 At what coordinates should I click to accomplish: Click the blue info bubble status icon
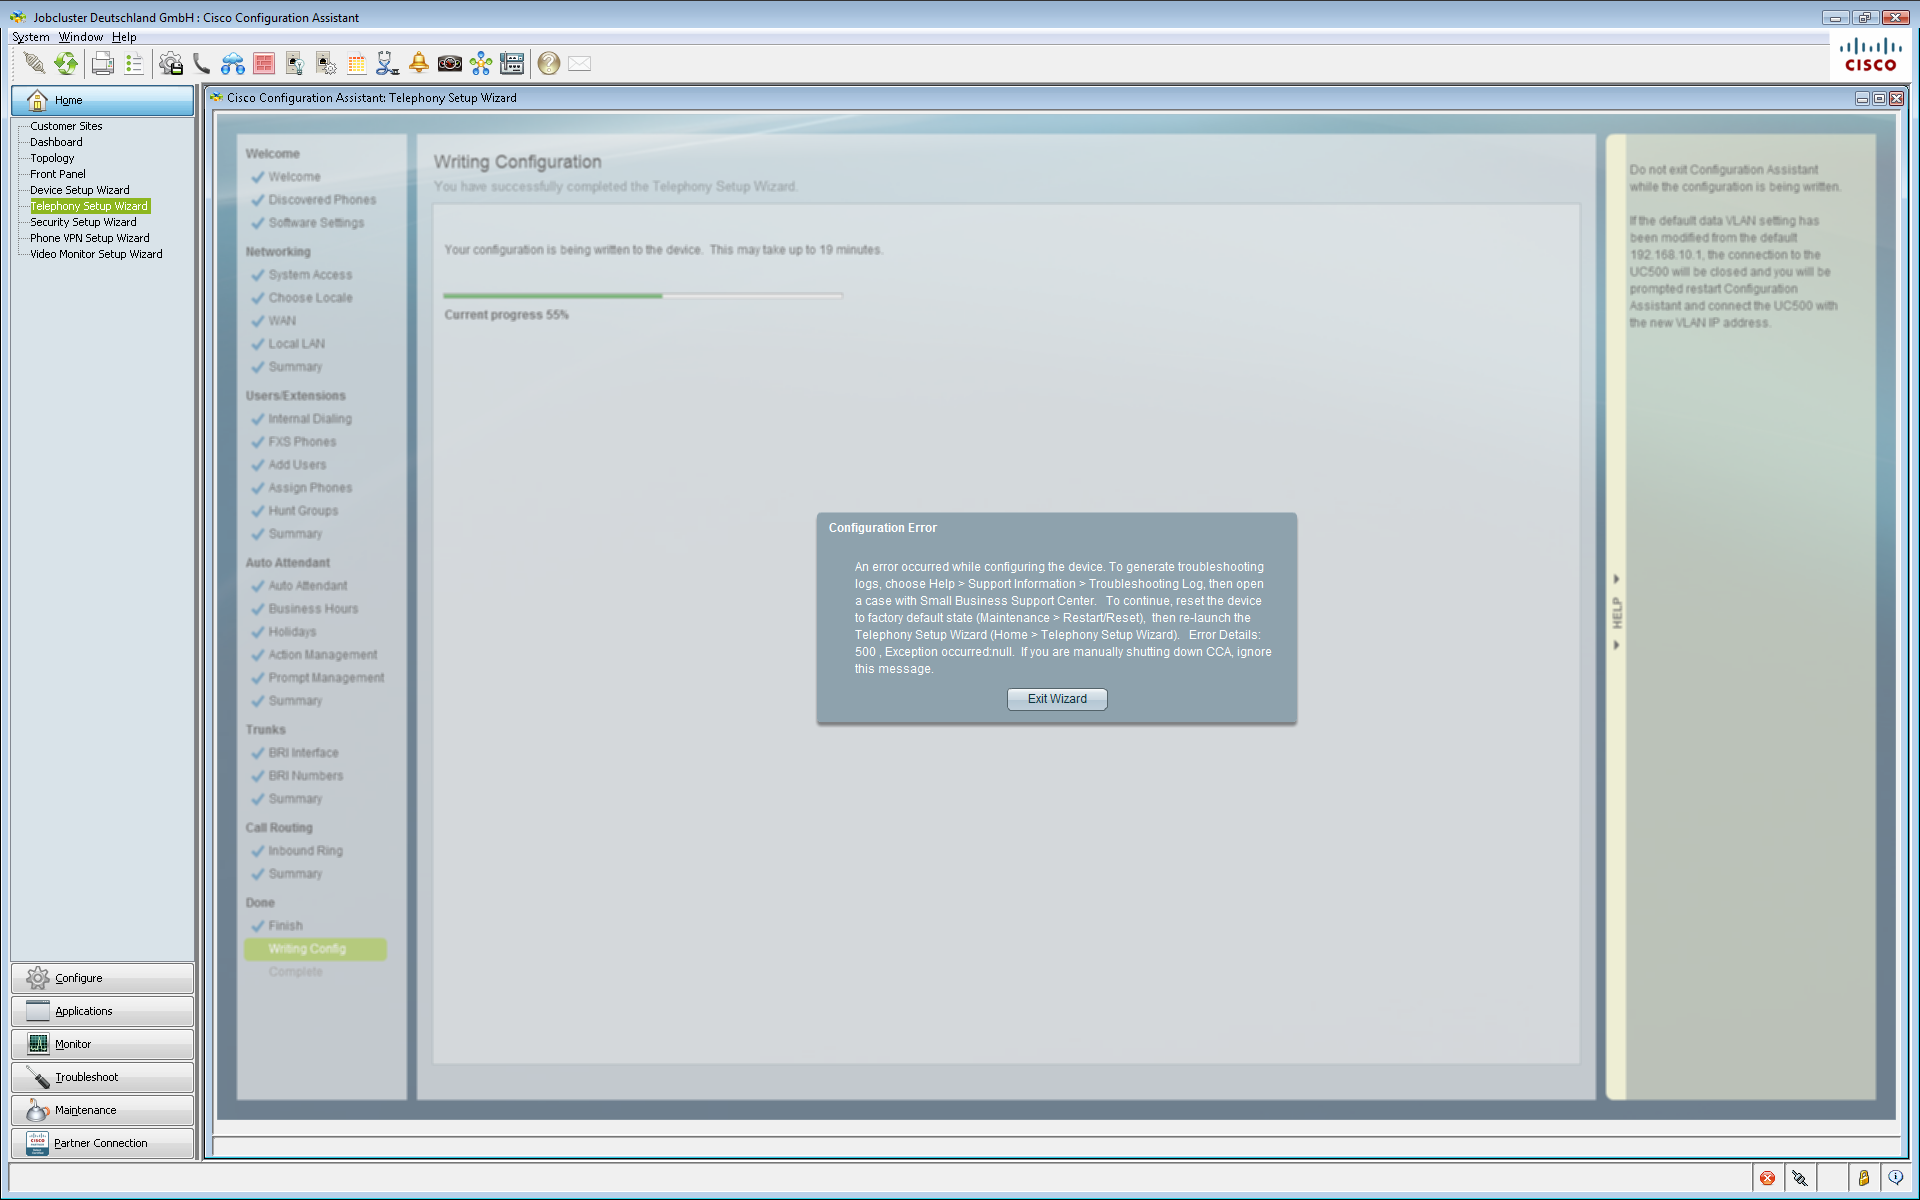pyautogui.click(x=1896, y=1178)
